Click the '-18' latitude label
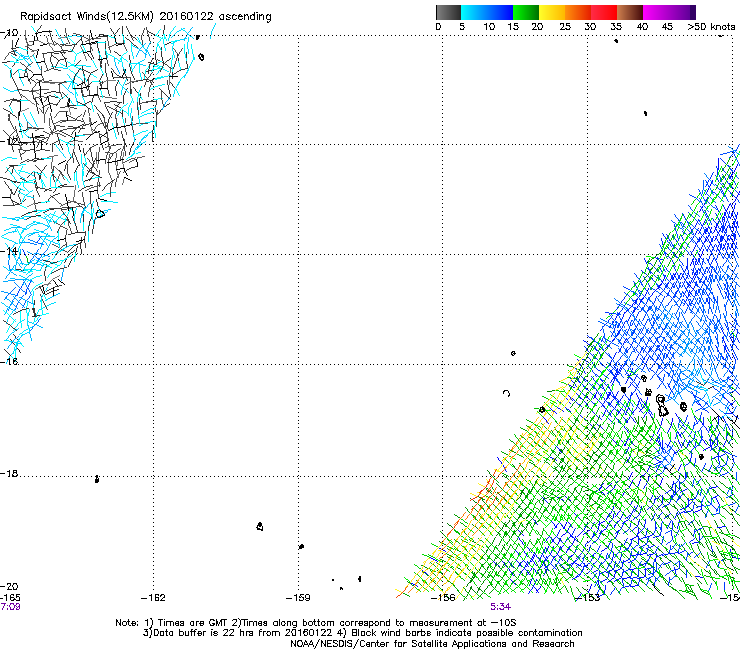The image size is (740, 650). [9, 473]
